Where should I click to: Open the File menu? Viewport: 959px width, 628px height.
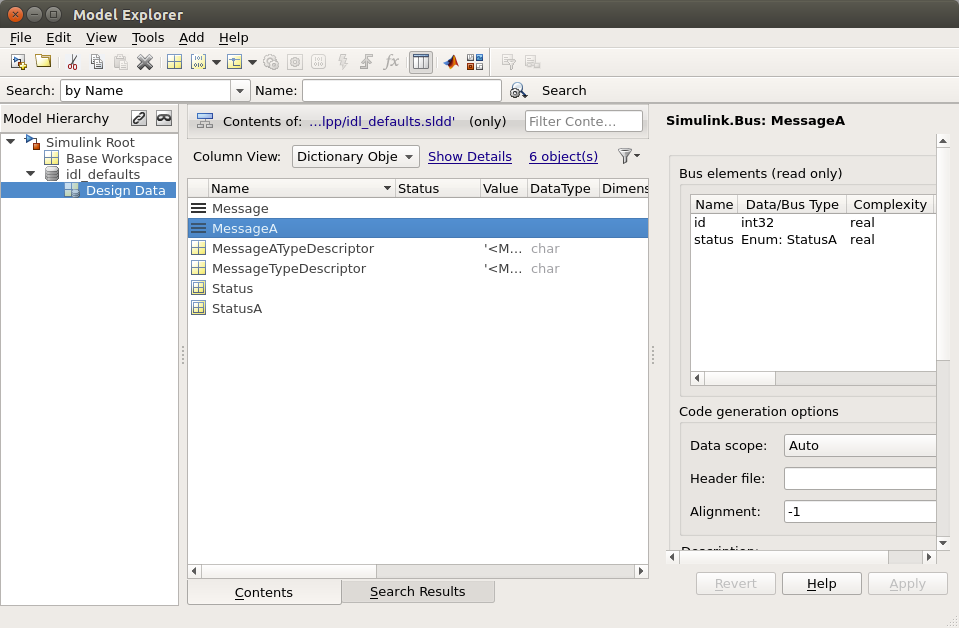click(20, 37)
